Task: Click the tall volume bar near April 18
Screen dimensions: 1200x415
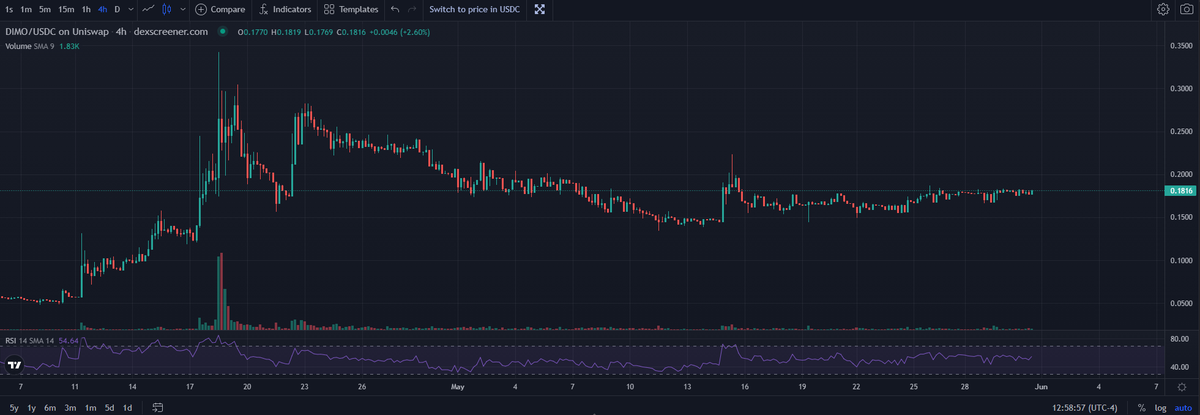Action: (x=219, y=291)
